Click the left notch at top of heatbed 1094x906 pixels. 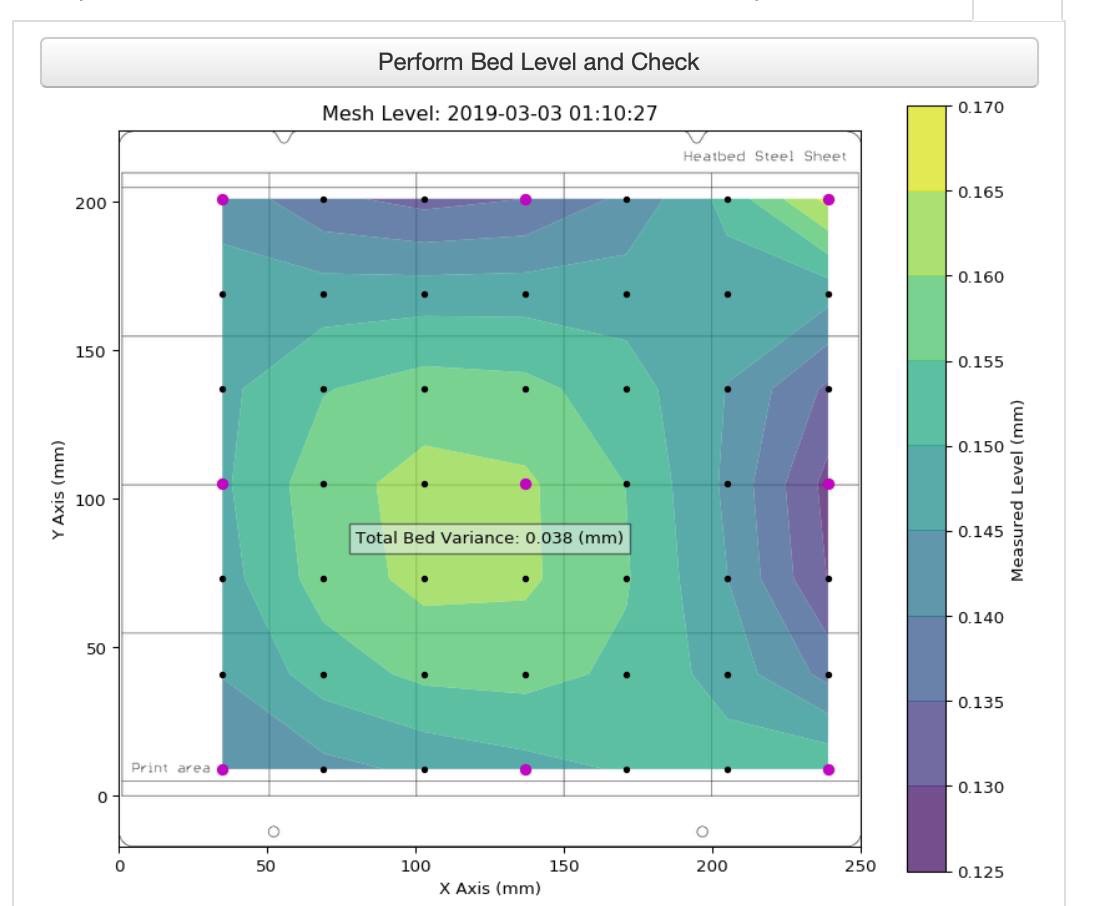283,137
